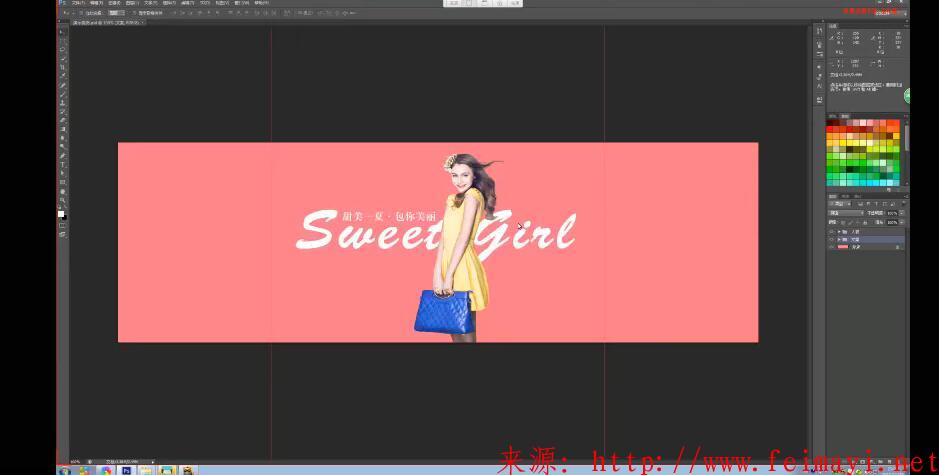Click the Windows Start button
Image resolution: width=939 pixels, height=475 pixels.
pos(64,469)
